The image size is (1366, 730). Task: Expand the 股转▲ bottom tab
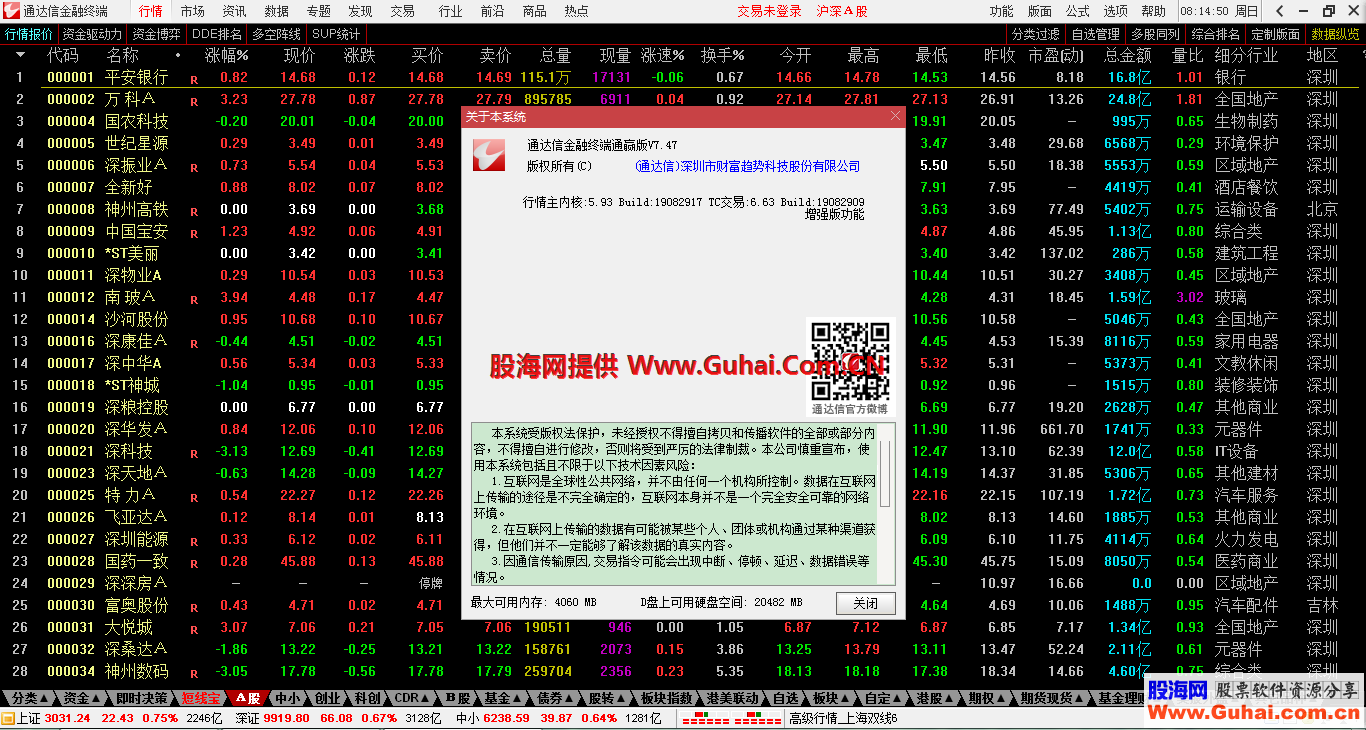pyautogui.click(x=606, y=698)
